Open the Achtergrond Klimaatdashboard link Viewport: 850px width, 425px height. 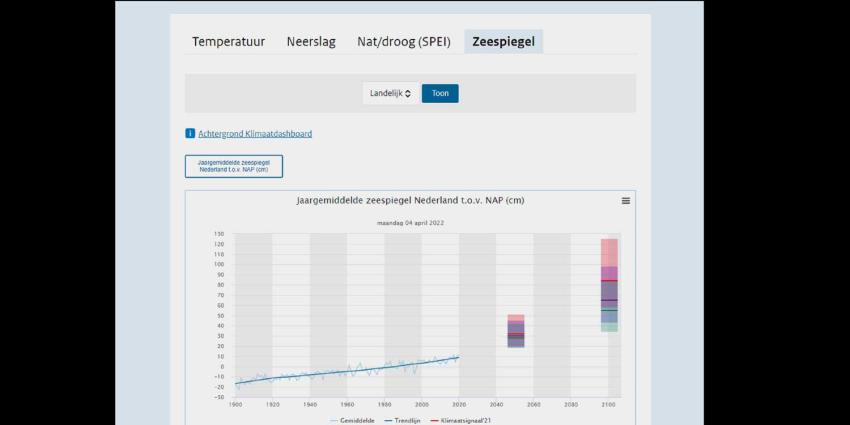(x=255, y=133)
